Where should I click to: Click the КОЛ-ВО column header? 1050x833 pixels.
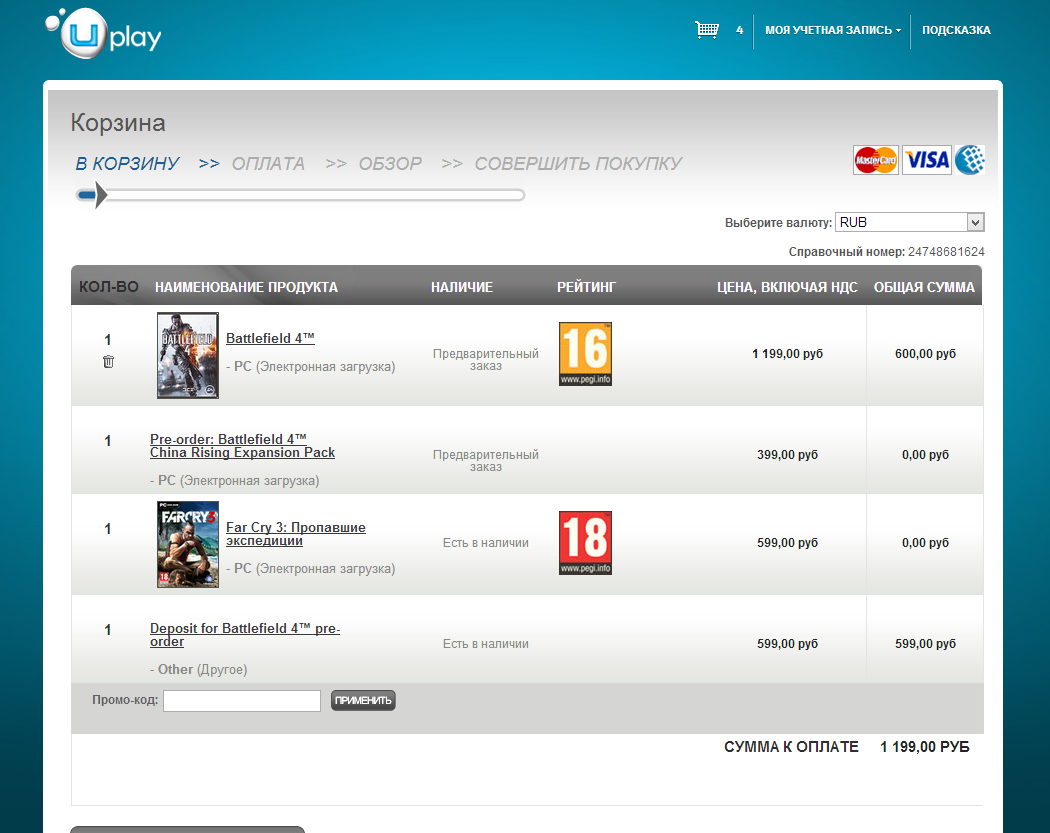click(108, 287)
